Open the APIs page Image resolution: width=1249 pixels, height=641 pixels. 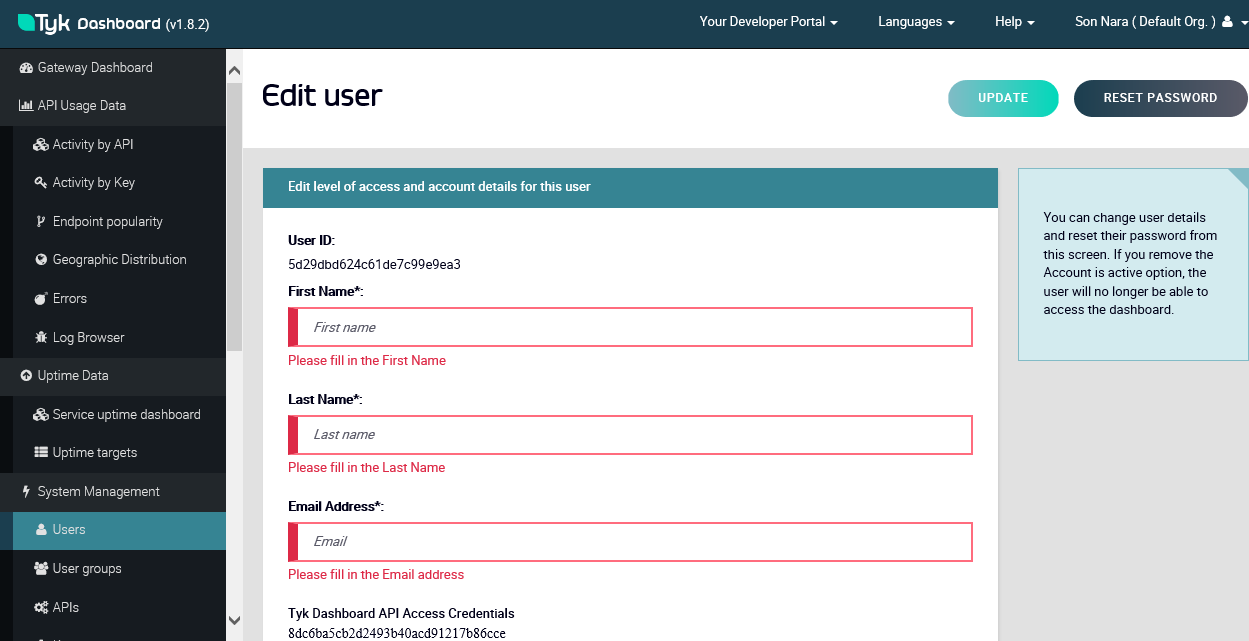119,608
